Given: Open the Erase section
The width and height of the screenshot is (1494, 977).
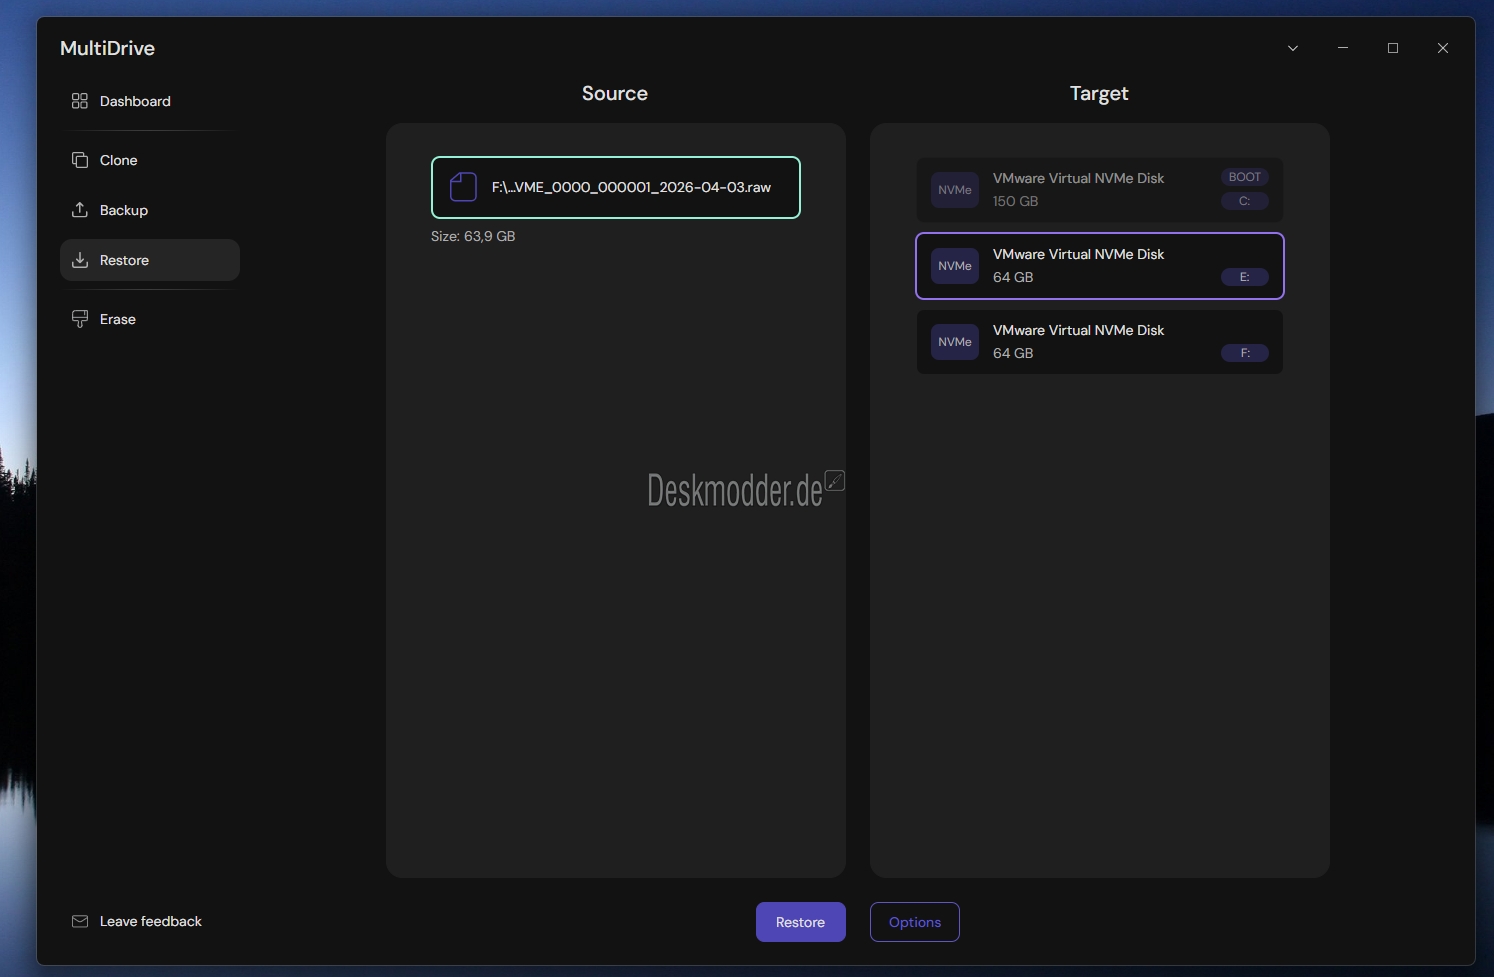Looking at the screenshot, I should coord(118,319).
